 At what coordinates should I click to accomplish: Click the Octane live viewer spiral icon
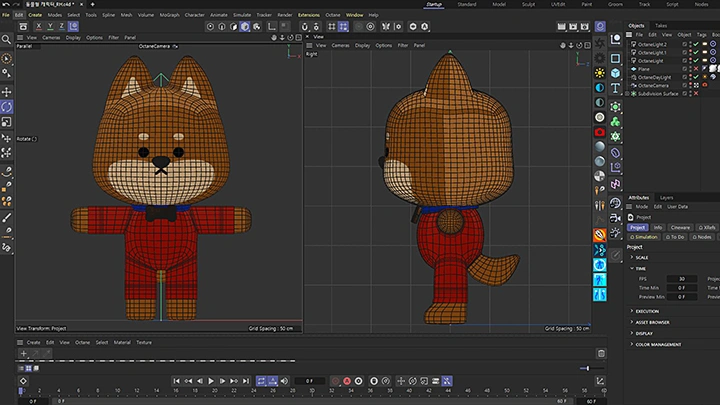[600, 43]
